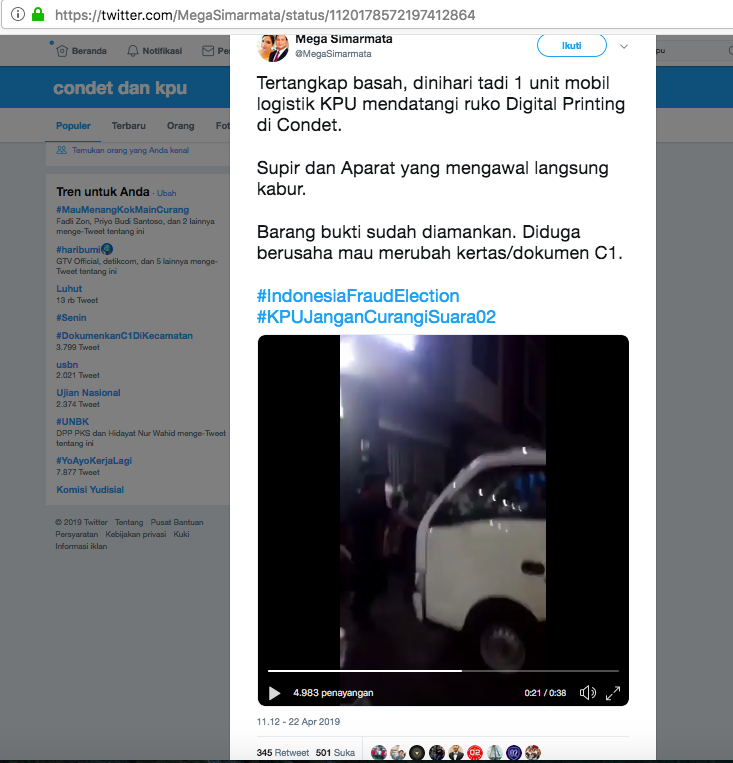The image size is (733, 763).
Task: Expand the video to fullscreen
Action: pos(614,693)
